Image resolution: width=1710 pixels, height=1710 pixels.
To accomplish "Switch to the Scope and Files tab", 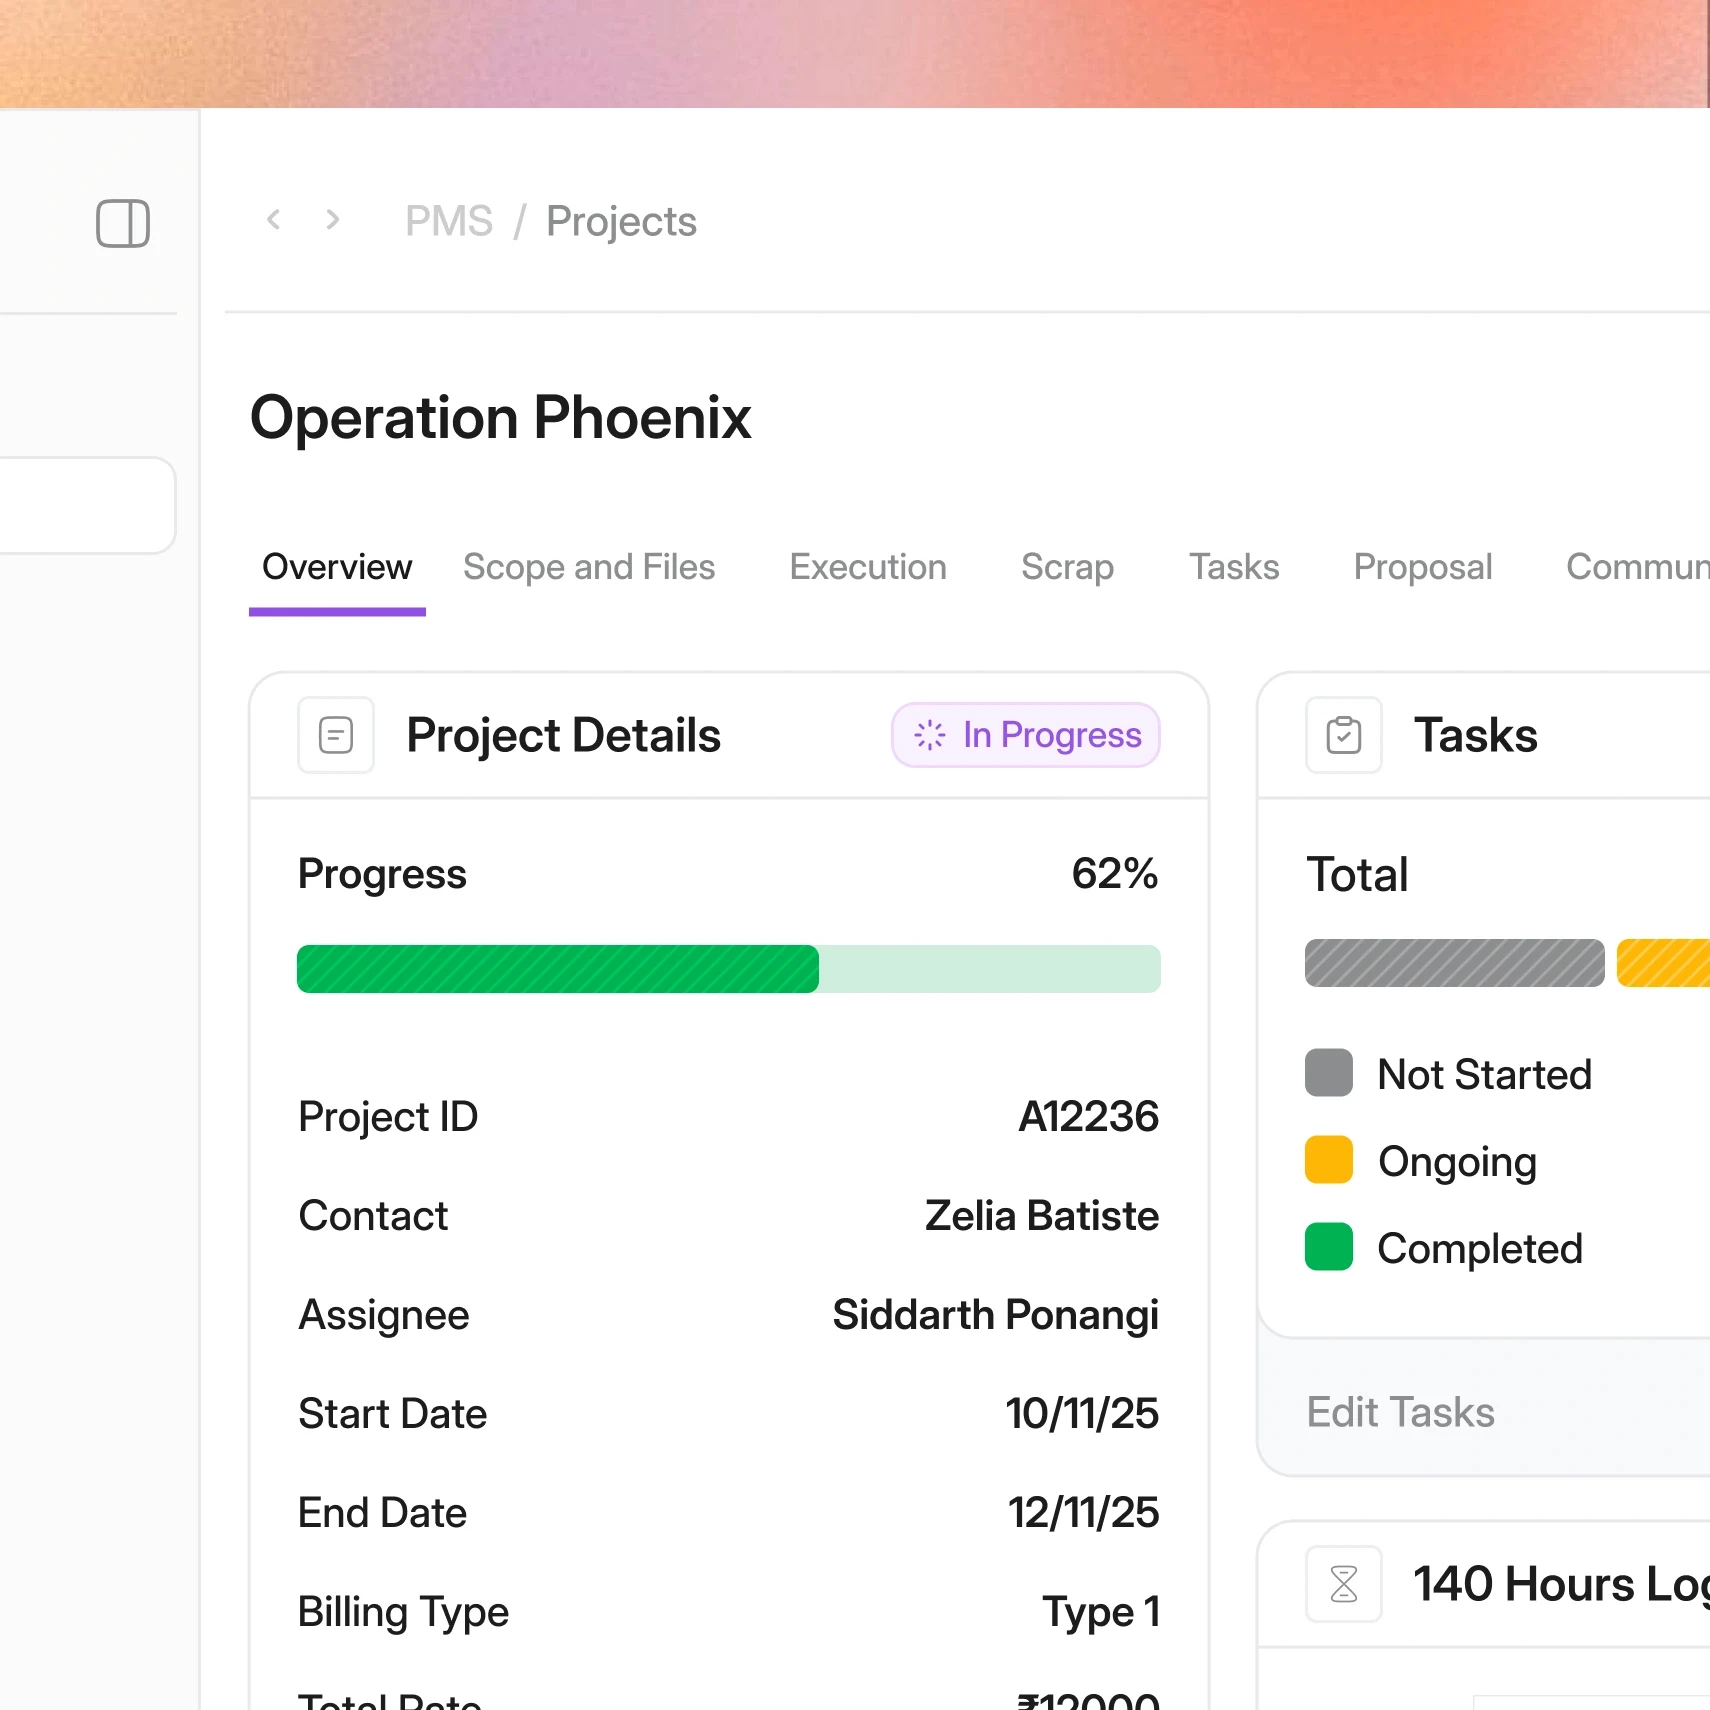I will click(589, 567).
